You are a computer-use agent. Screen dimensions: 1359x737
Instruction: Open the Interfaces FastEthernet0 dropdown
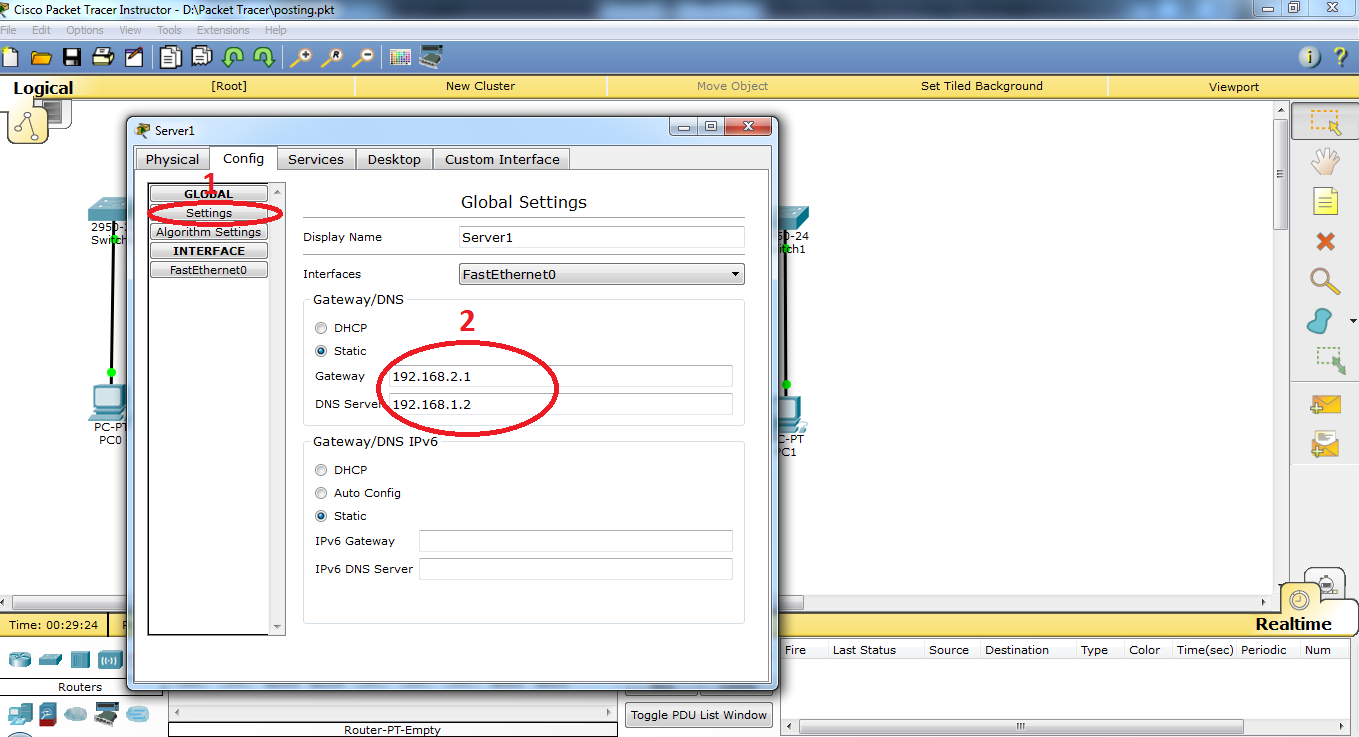point(601,274)
